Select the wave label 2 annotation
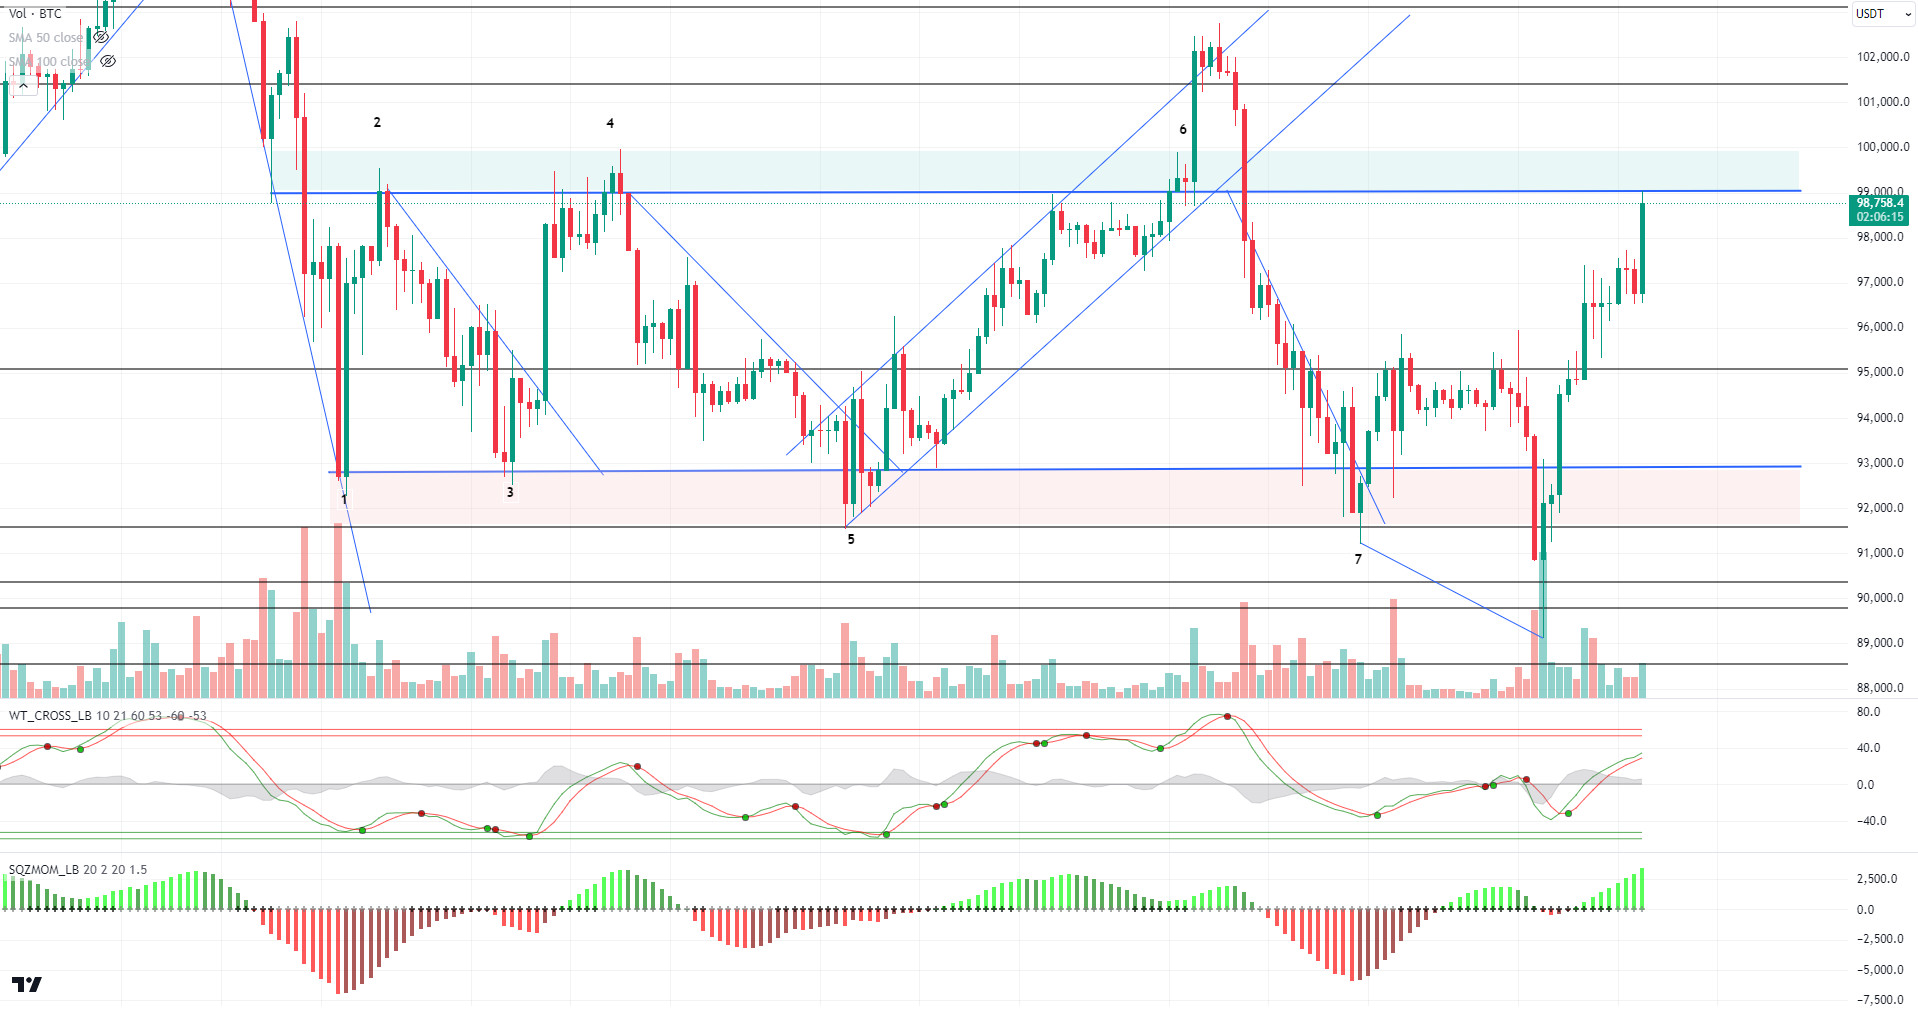 (377, 122)
